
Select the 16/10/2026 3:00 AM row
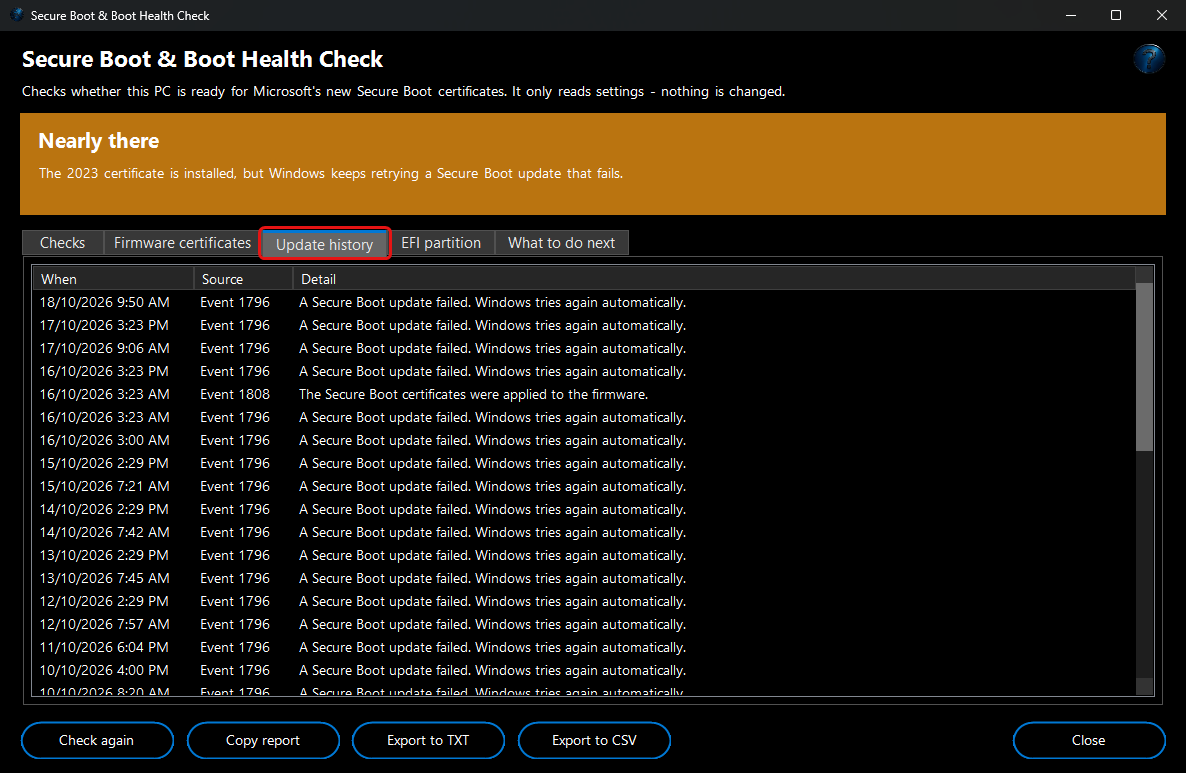pyautogui.click(x=584, y=440)
